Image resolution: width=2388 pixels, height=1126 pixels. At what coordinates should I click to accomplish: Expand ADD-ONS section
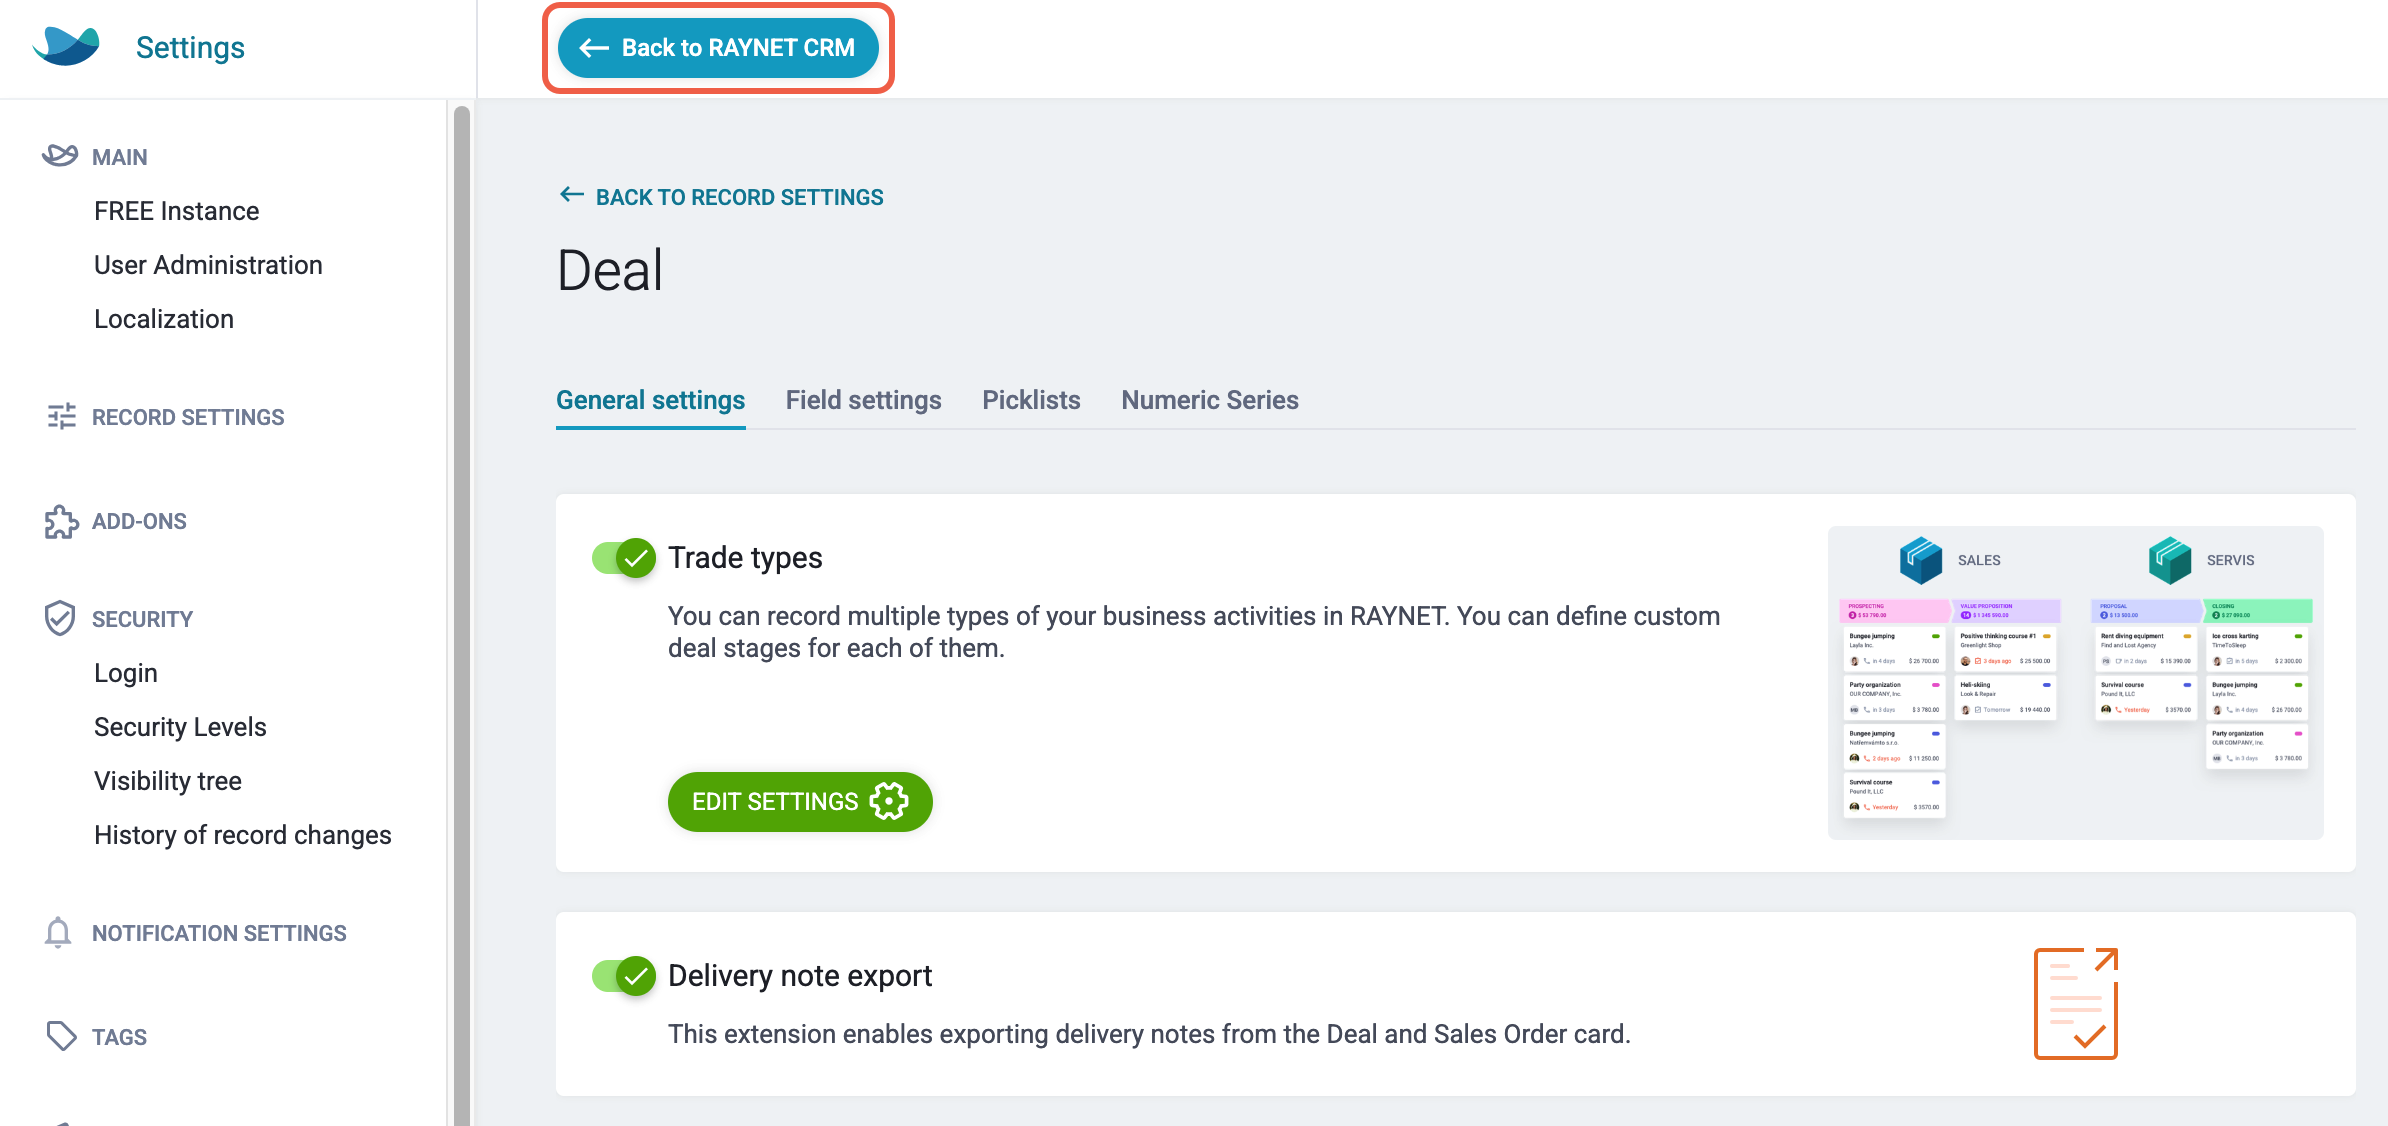(x=139, y=521)
